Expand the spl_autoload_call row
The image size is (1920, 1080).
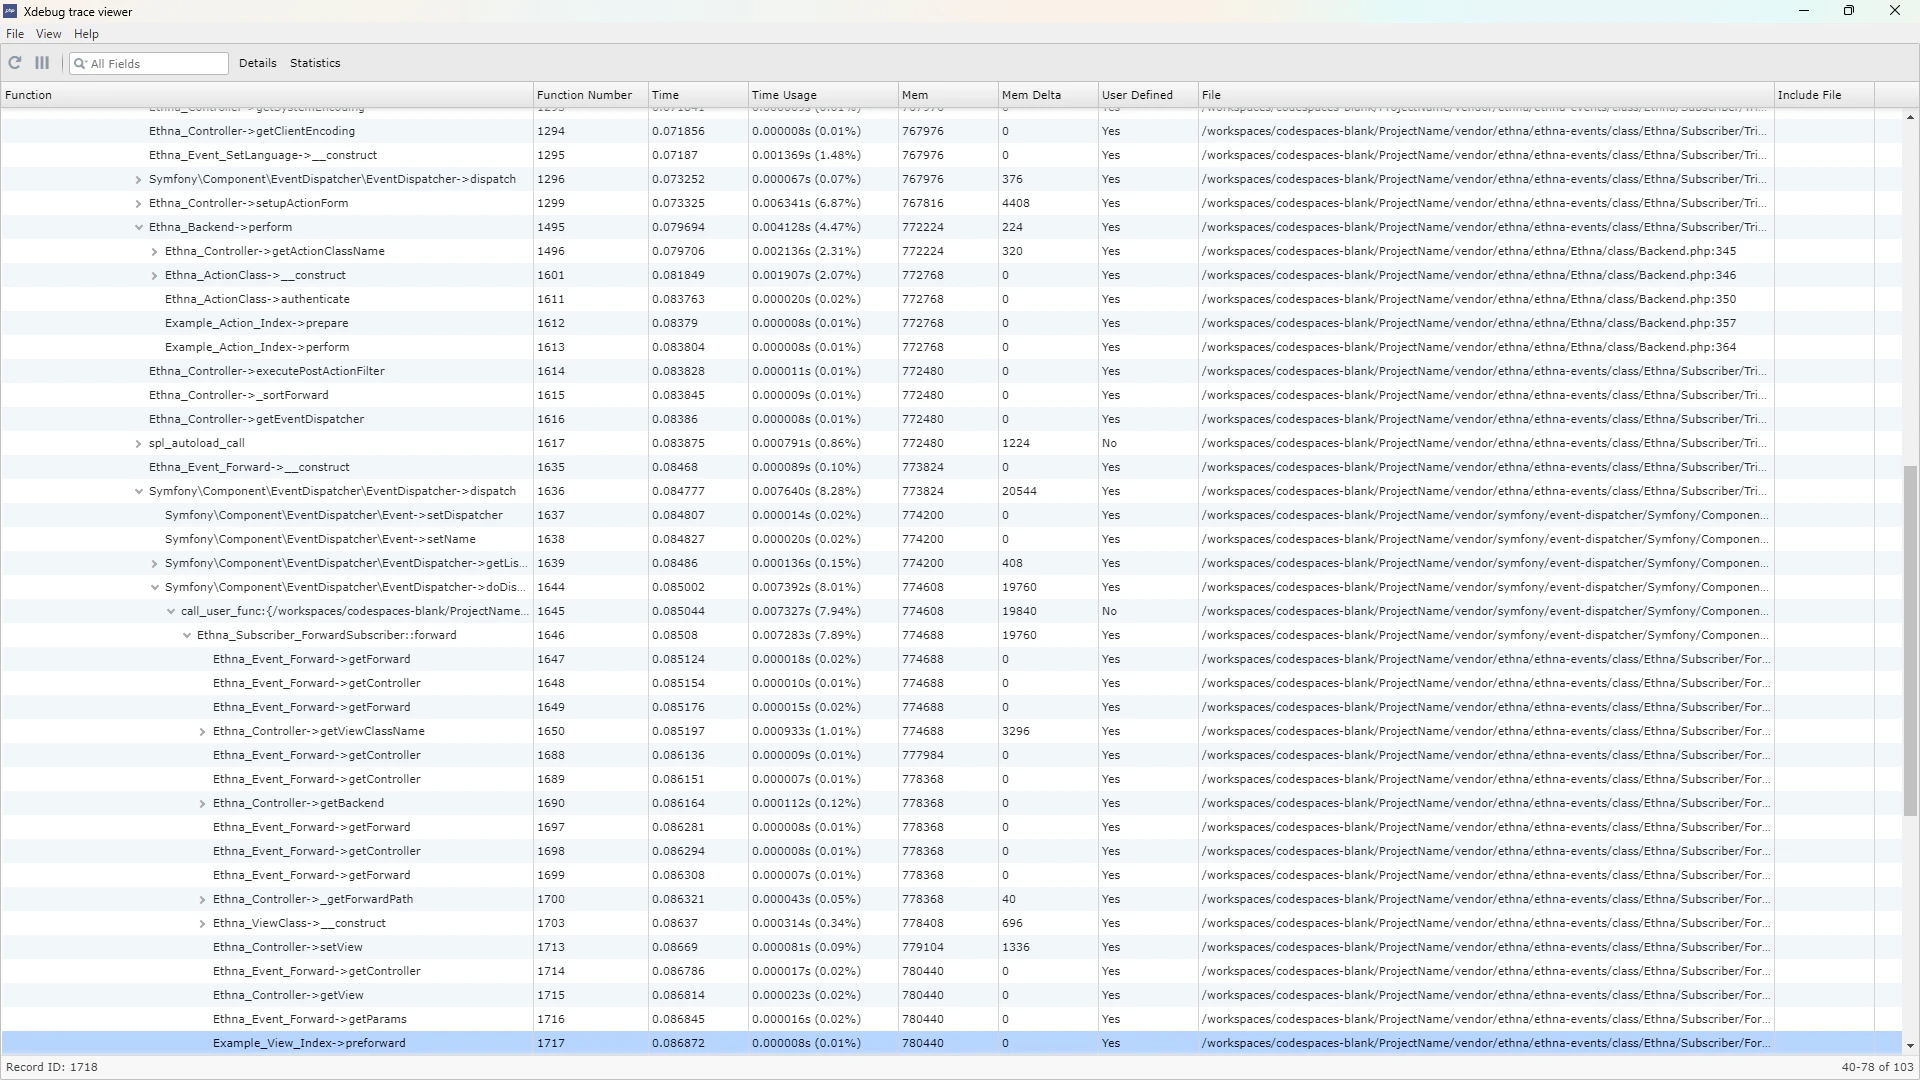point(139,443)
